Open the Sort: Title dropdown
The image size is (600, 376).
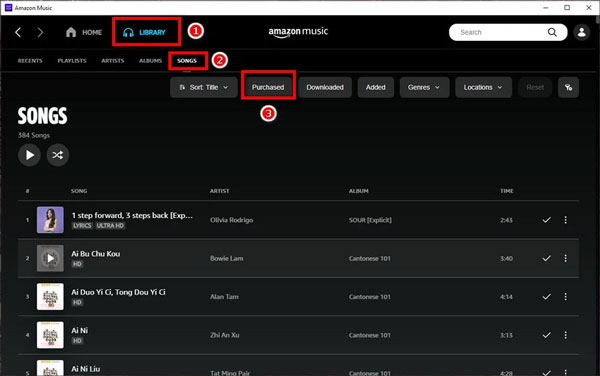[204, 87]
